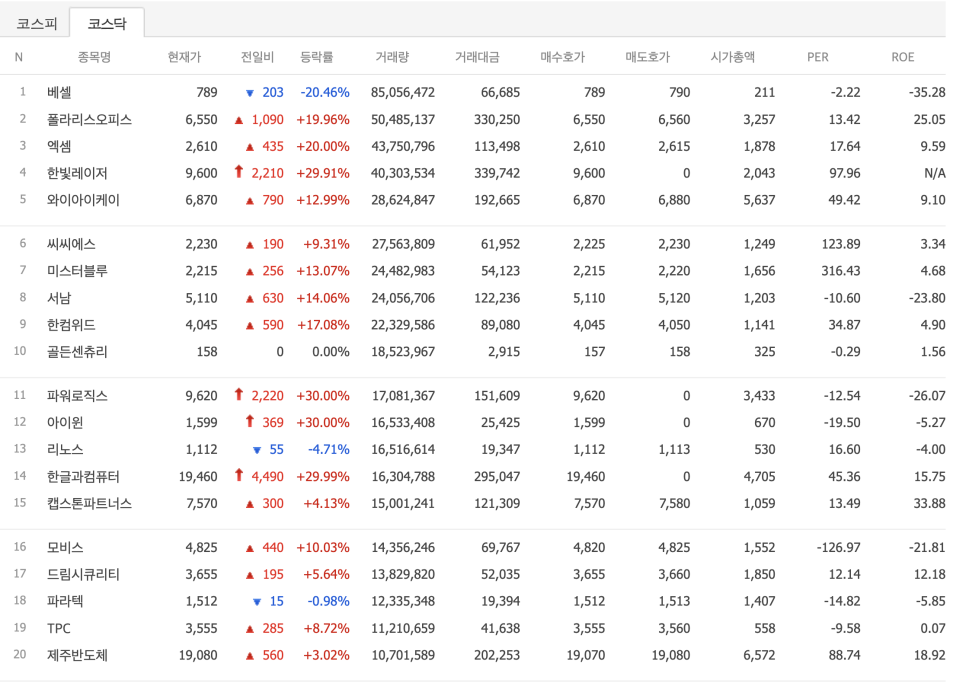This screenshot has width=966, height=683.
Task: Open stock 엑셈
Action: pos(59,147)
